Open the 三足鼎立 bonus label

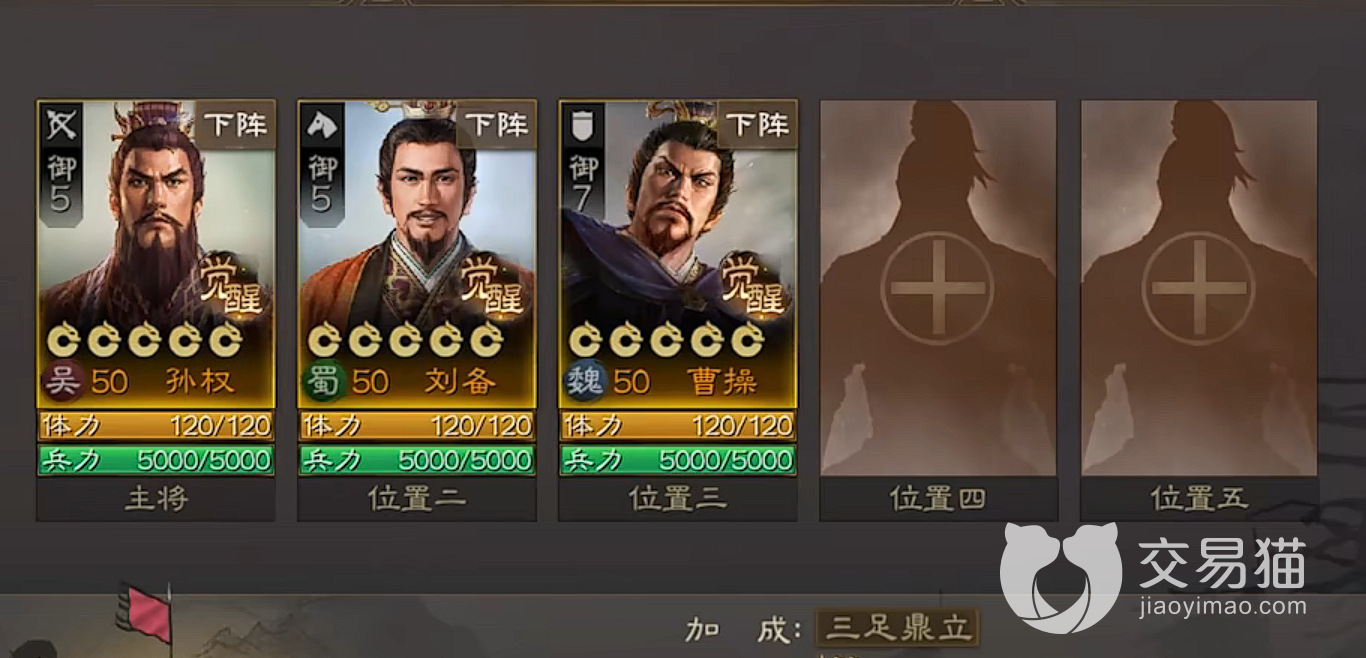point(898,628)
